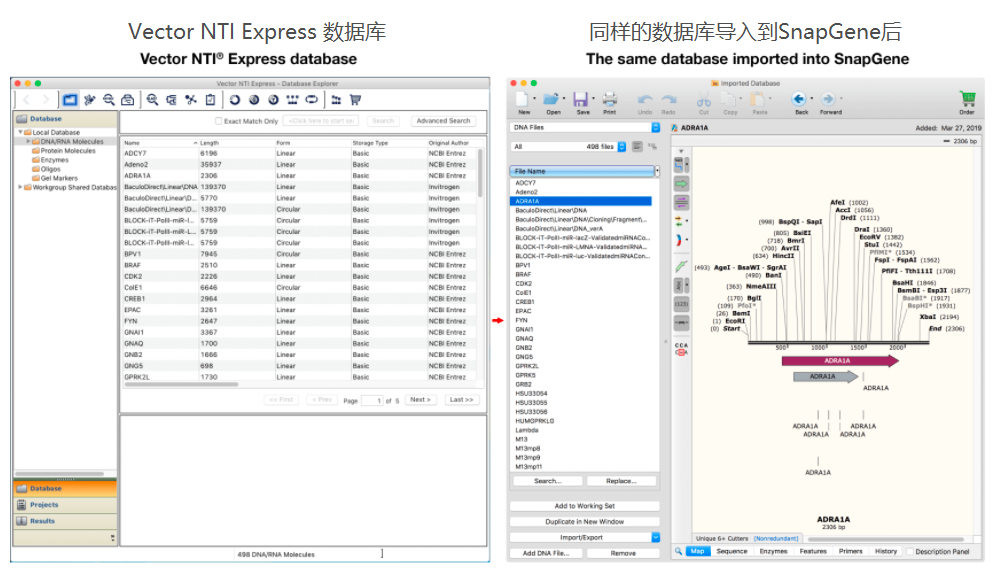
Task: Click the Save floppy icon in SnapGene
Action: click(x=581, y=99)
